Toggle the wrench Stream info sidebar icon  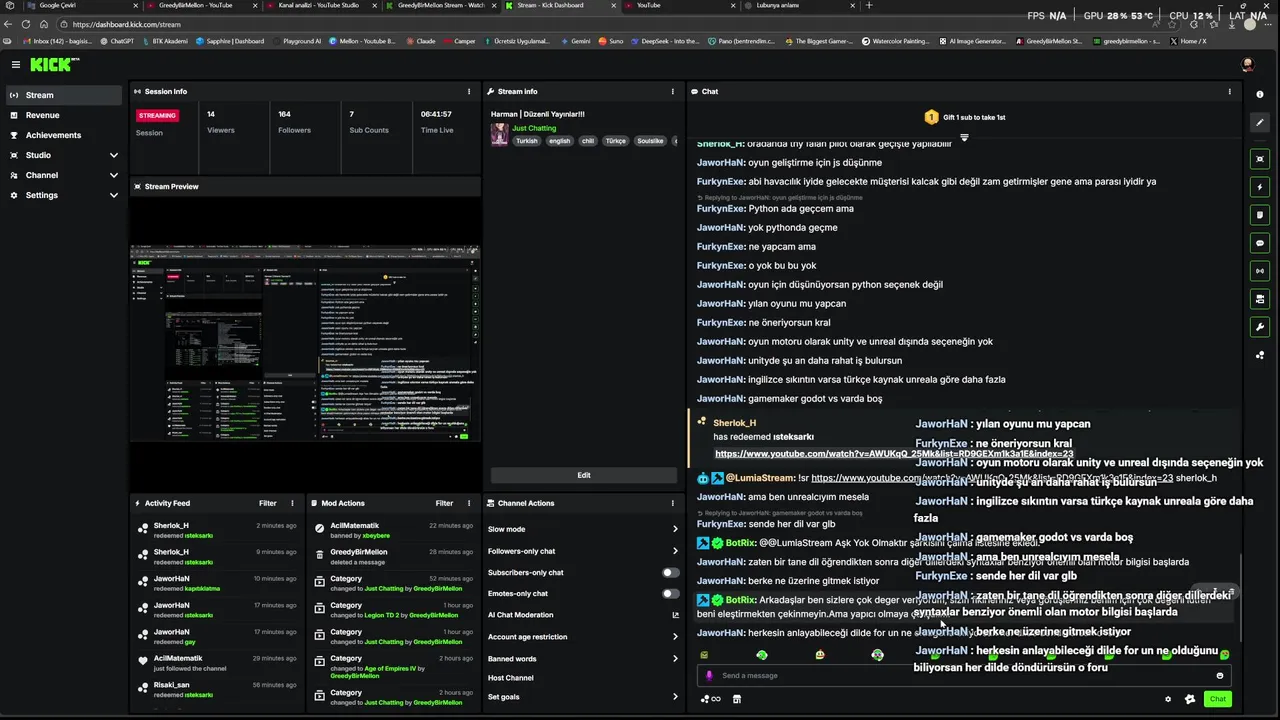[x=1260, y=327]
